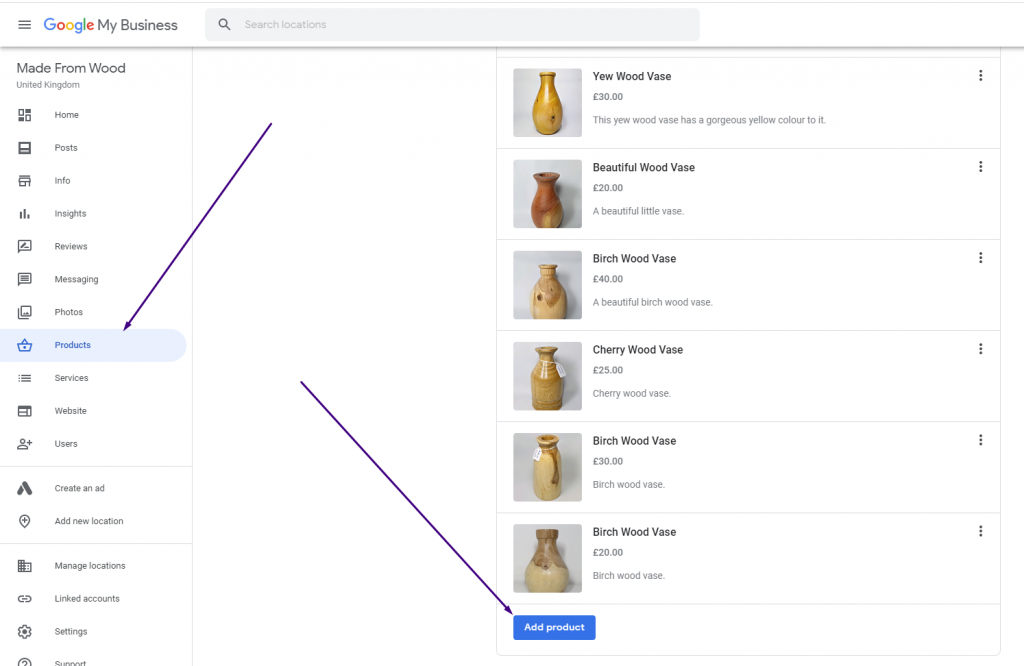Screen dimensions: 1024x666
Task: Click the £20.00 Birch Wood Vase thumbnail
Action: point(547,558)
